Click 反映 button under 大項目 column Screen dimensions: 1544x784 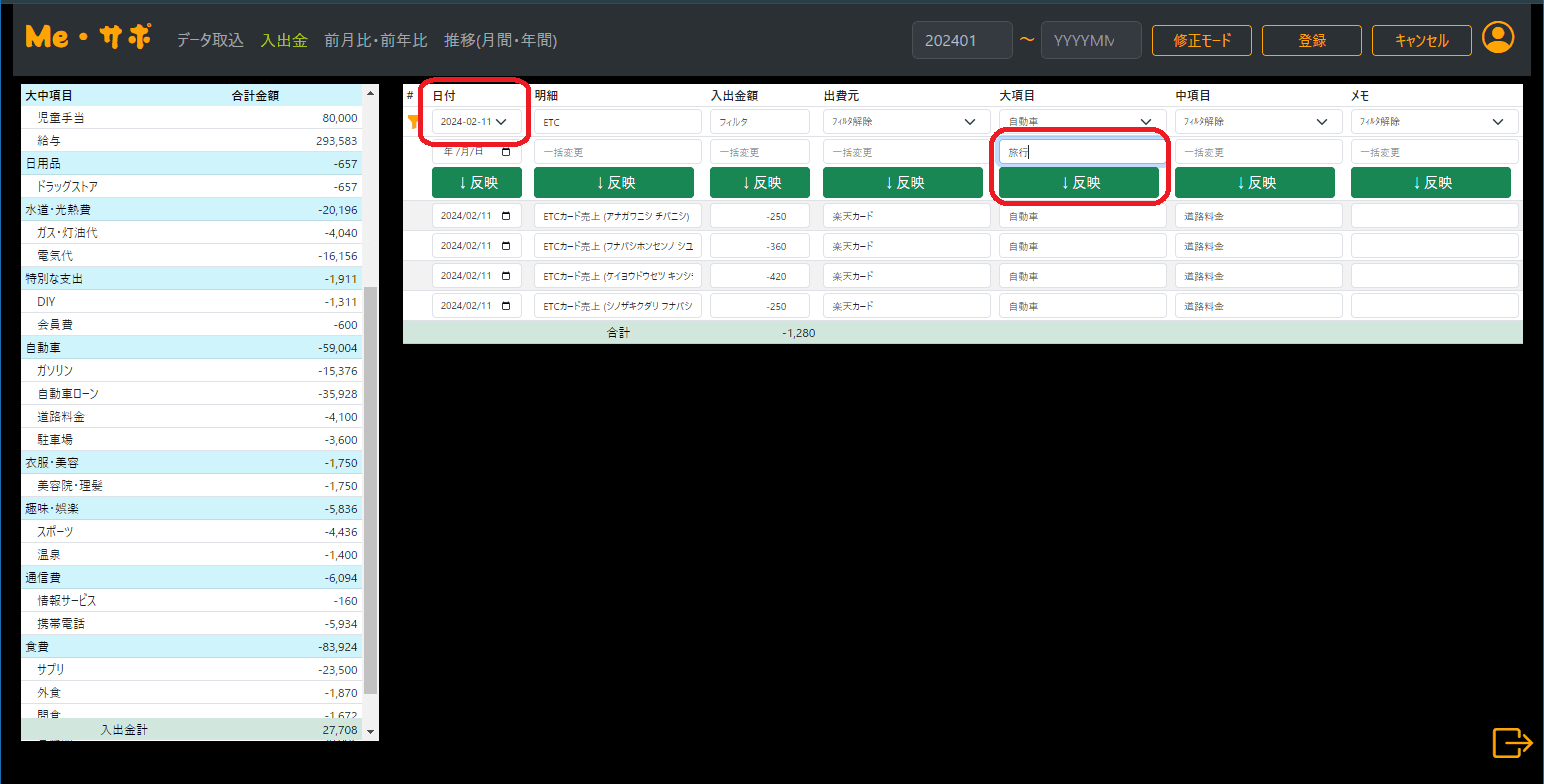tap(1079, 183)
